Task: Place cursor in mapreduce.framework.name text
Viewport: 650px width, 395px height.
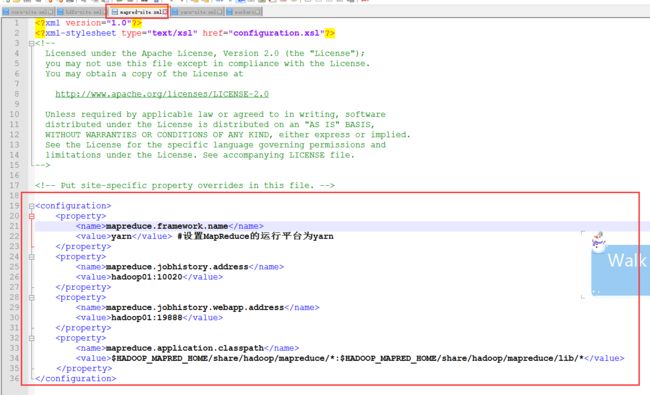Action: coord(167,226)
